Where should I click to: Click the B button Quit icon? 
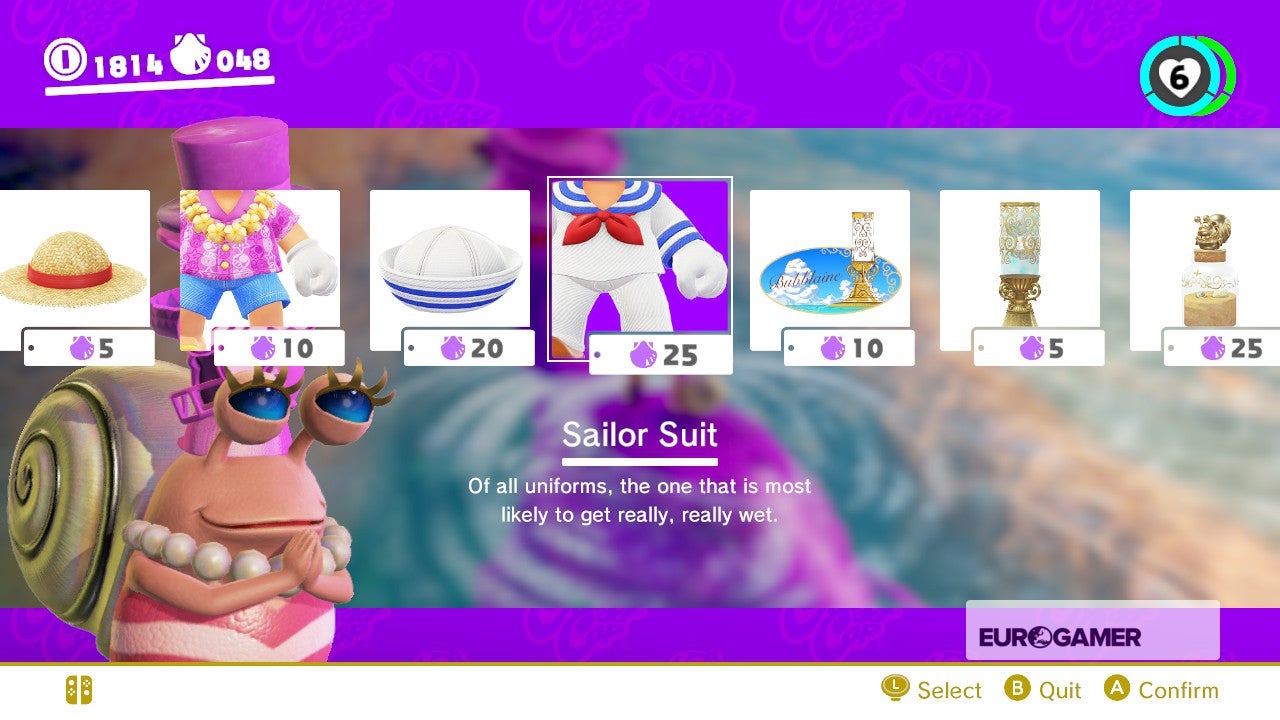pos(1017,688)
